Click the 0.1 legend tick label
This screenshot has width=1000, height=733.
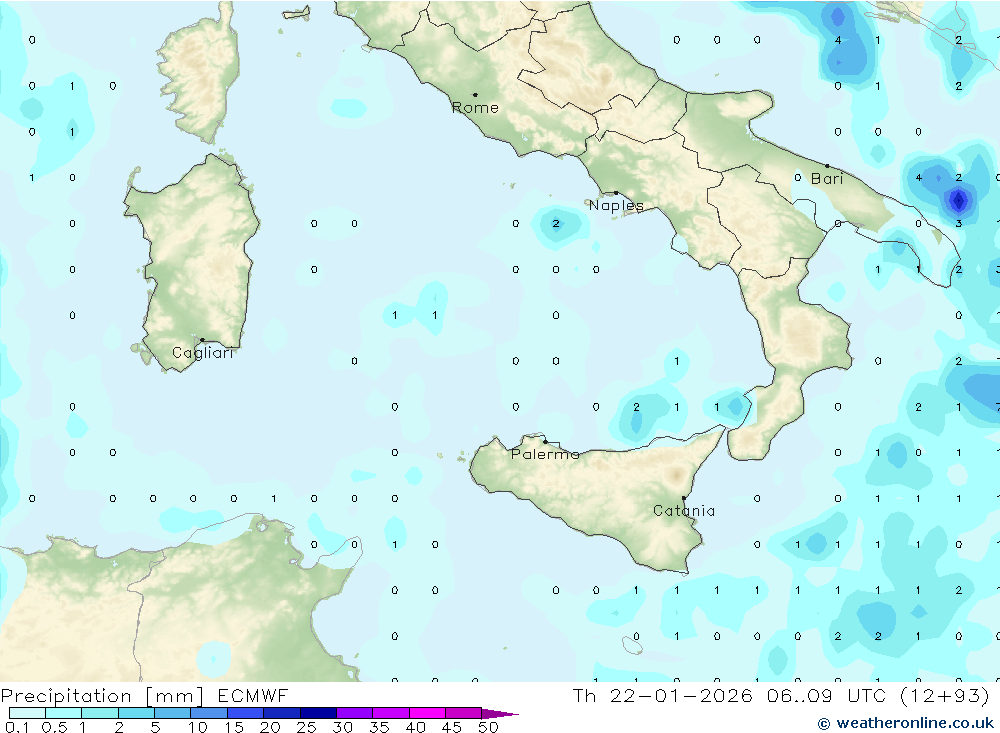pos(17,727)
